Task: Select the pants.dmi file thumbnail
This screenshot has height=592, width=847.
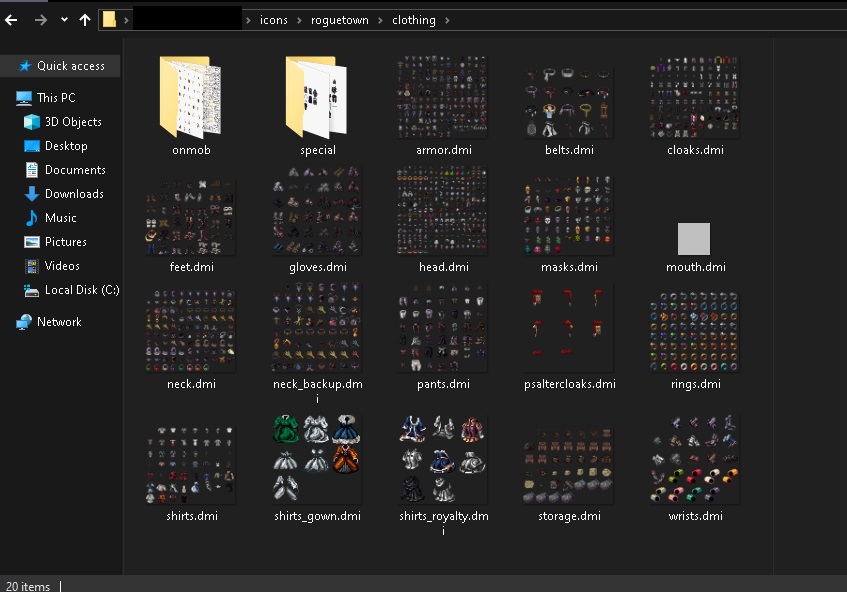Action: click(442, 327)
